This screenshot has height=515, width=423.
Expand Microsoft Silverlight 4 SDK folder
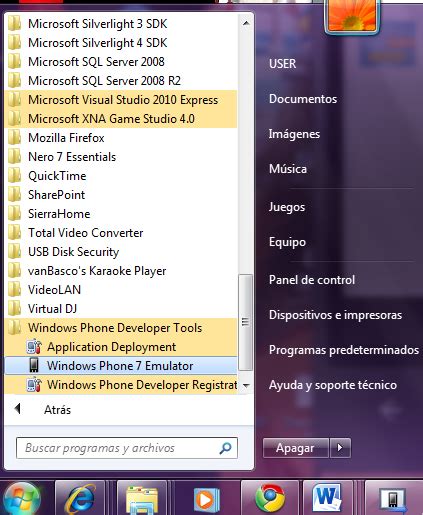click(121, 43)
